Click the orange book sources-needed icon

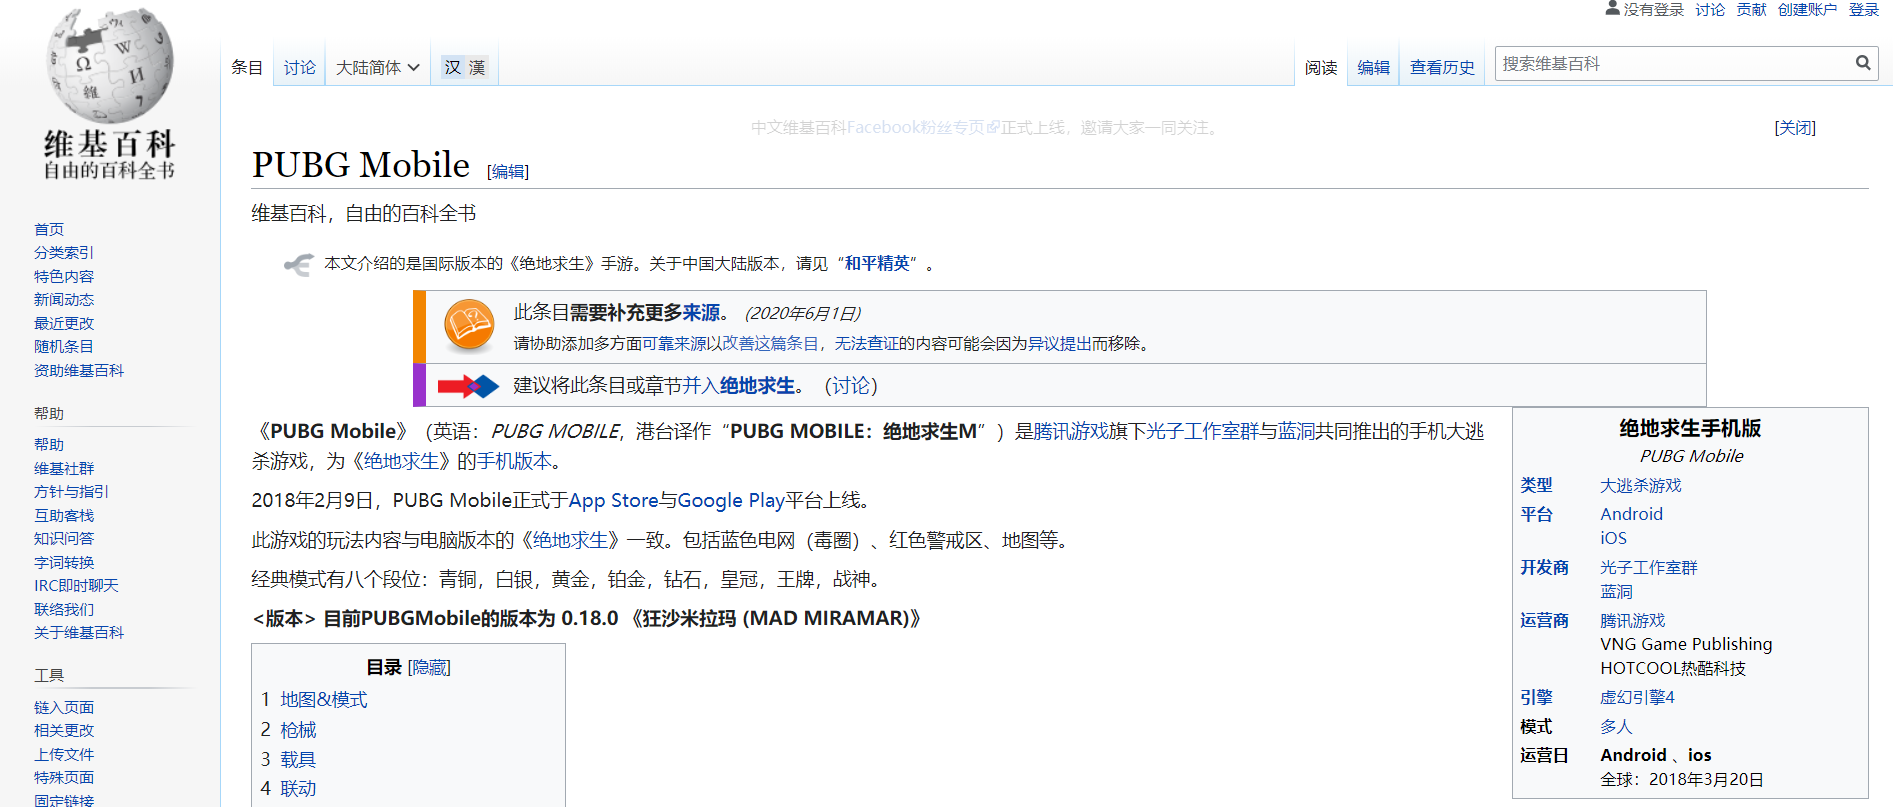469,325
